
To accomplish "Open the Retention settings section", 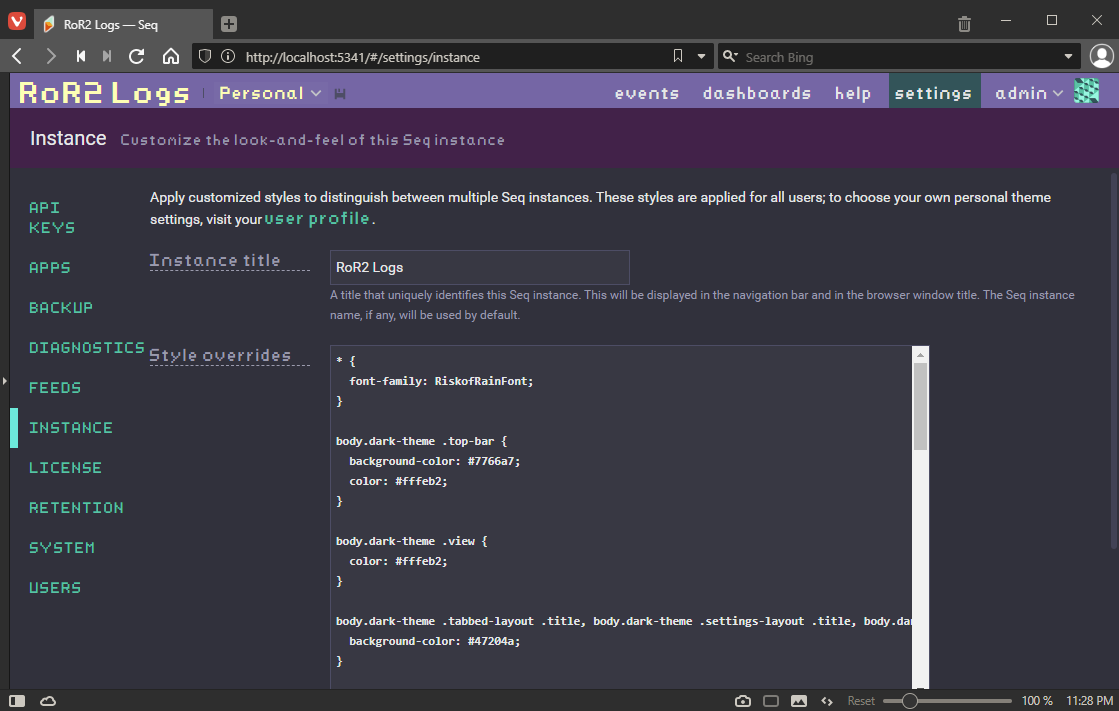I will coord(76,508).
